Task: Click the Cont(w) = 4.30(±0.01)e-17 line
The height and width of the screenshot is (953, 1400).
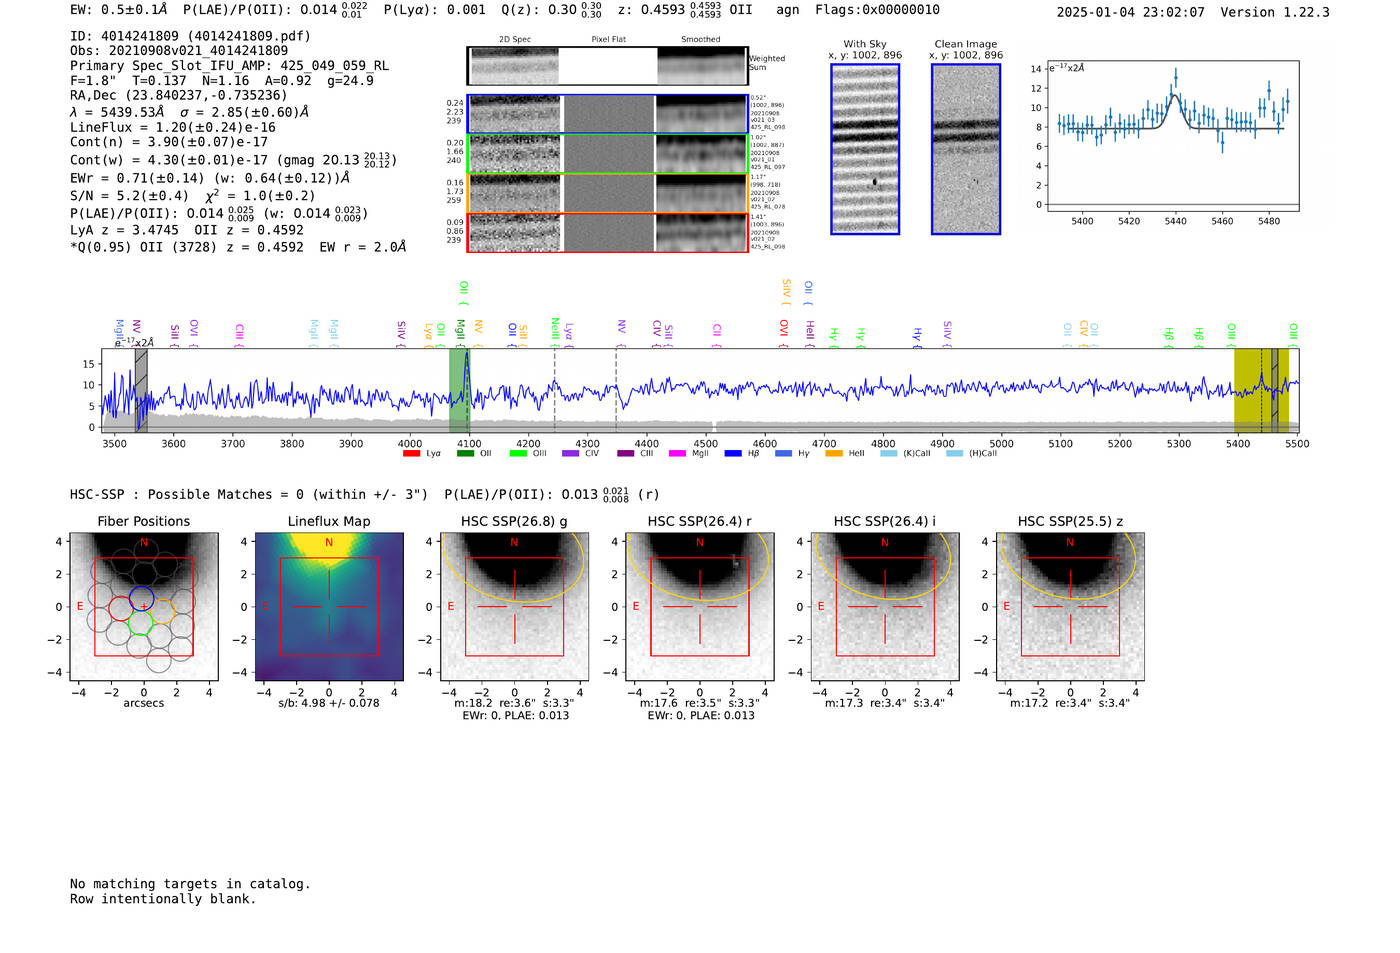Action: [233, 159]
